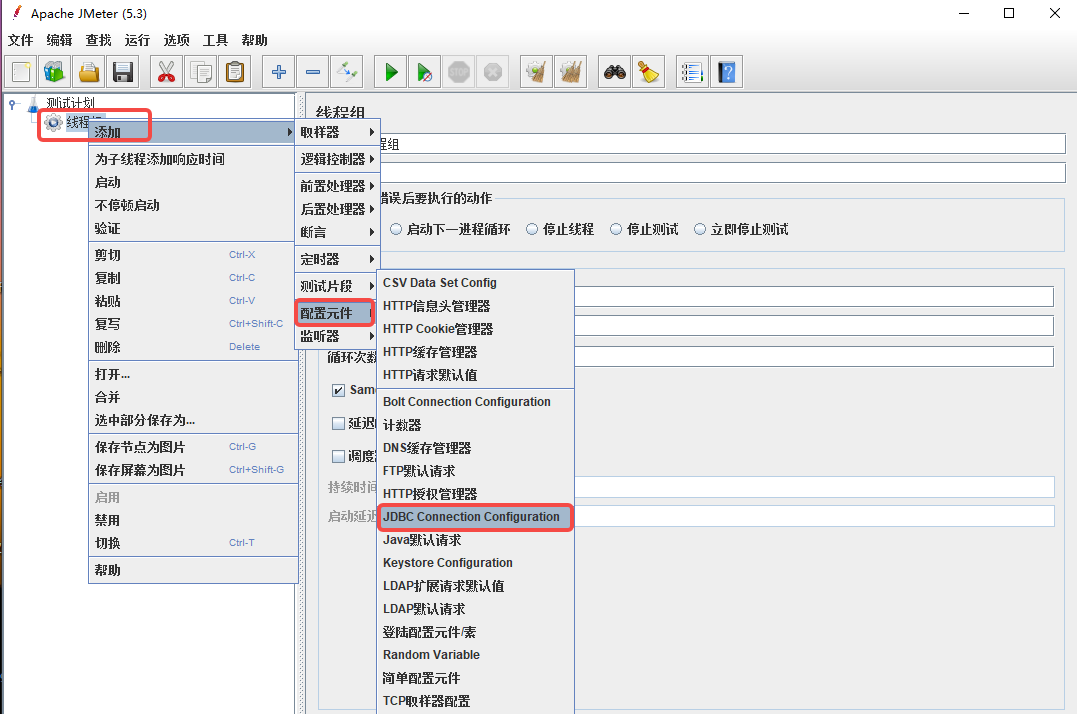
Task: Expand the 逻辑控制器 submenu
Action: tap(337, 159)
